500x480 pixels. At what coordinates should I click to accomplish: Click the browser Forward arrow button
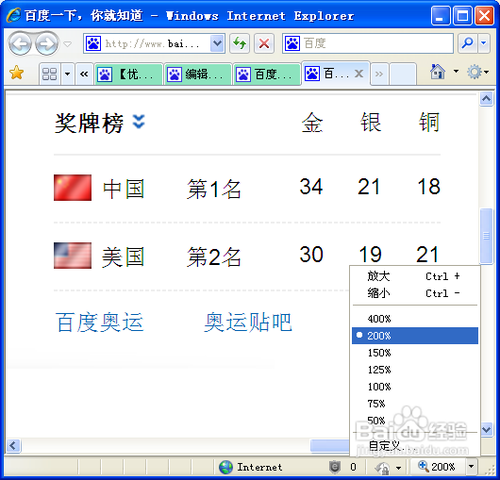tap(47, 44)
